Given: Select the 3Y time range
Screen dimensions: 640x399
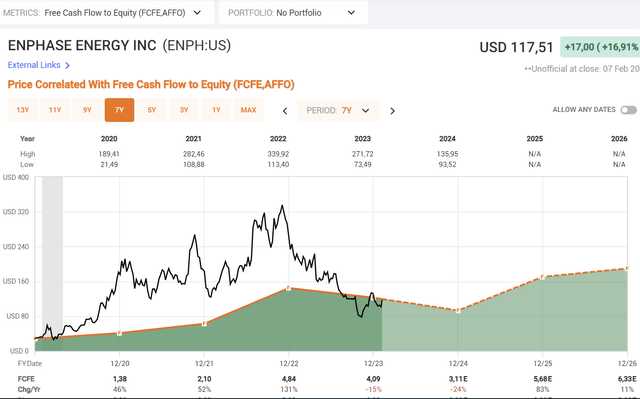Looking at the screenshot, I should 184,110.
